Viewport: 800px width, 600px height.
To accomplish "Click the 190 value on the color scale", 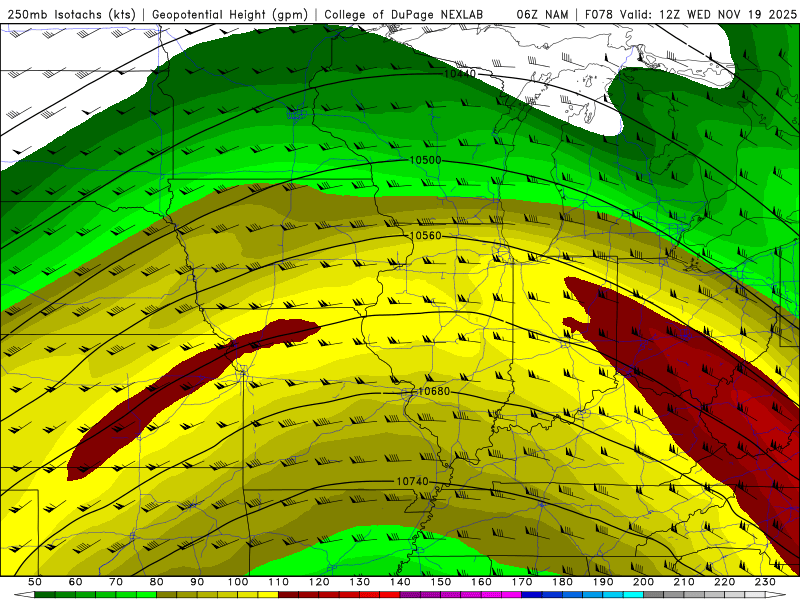I will click(x=603, y=582).
